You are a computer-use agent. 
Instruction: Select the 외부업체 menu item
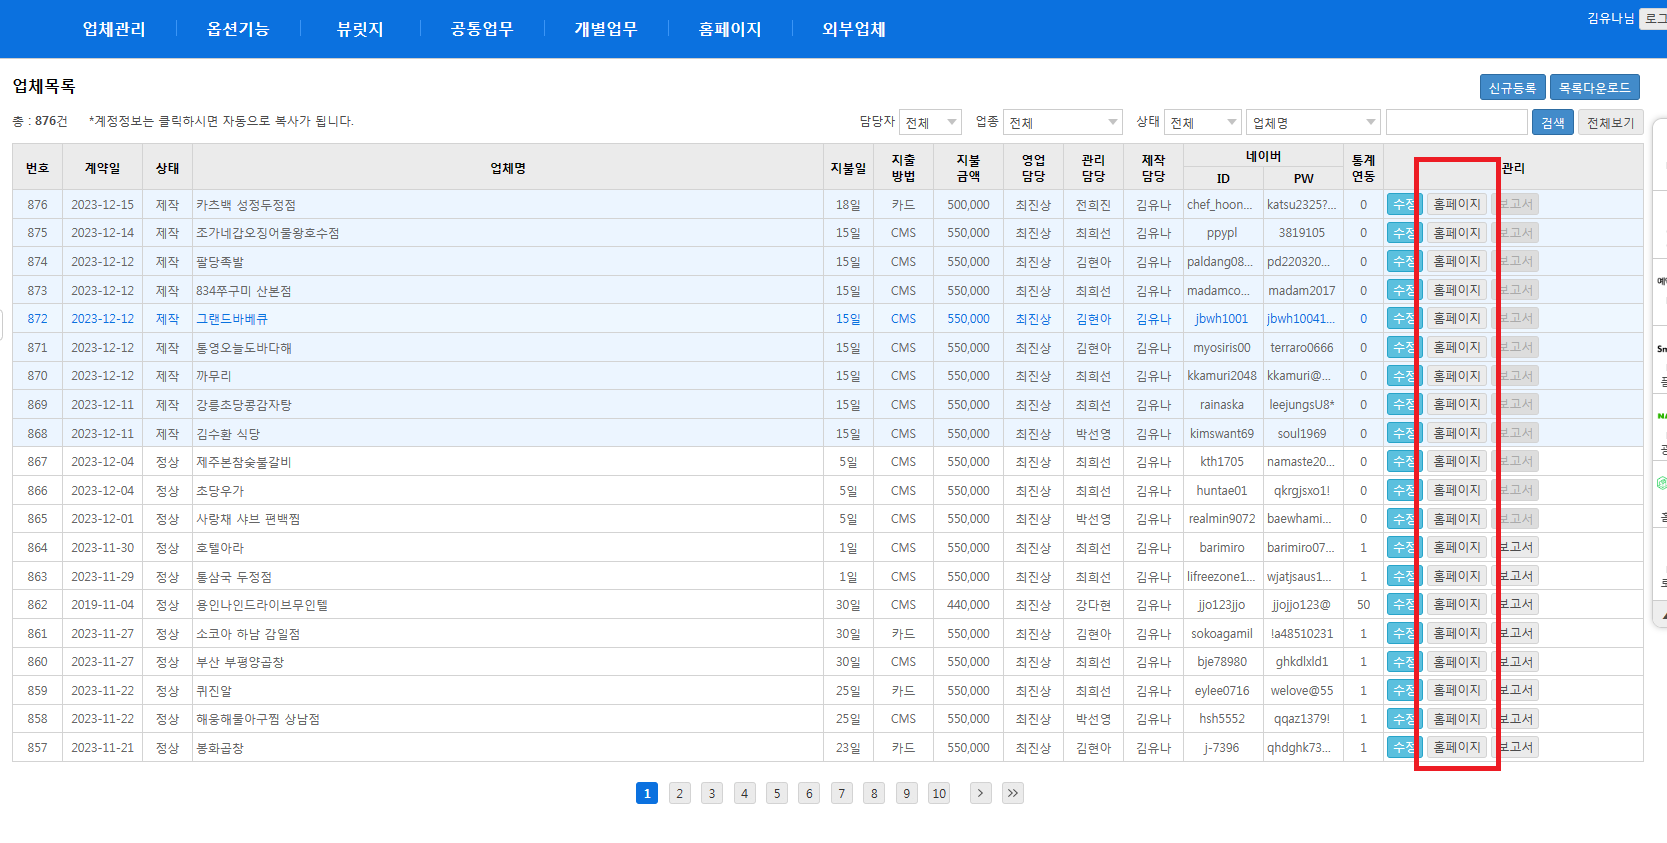[853, 29]
